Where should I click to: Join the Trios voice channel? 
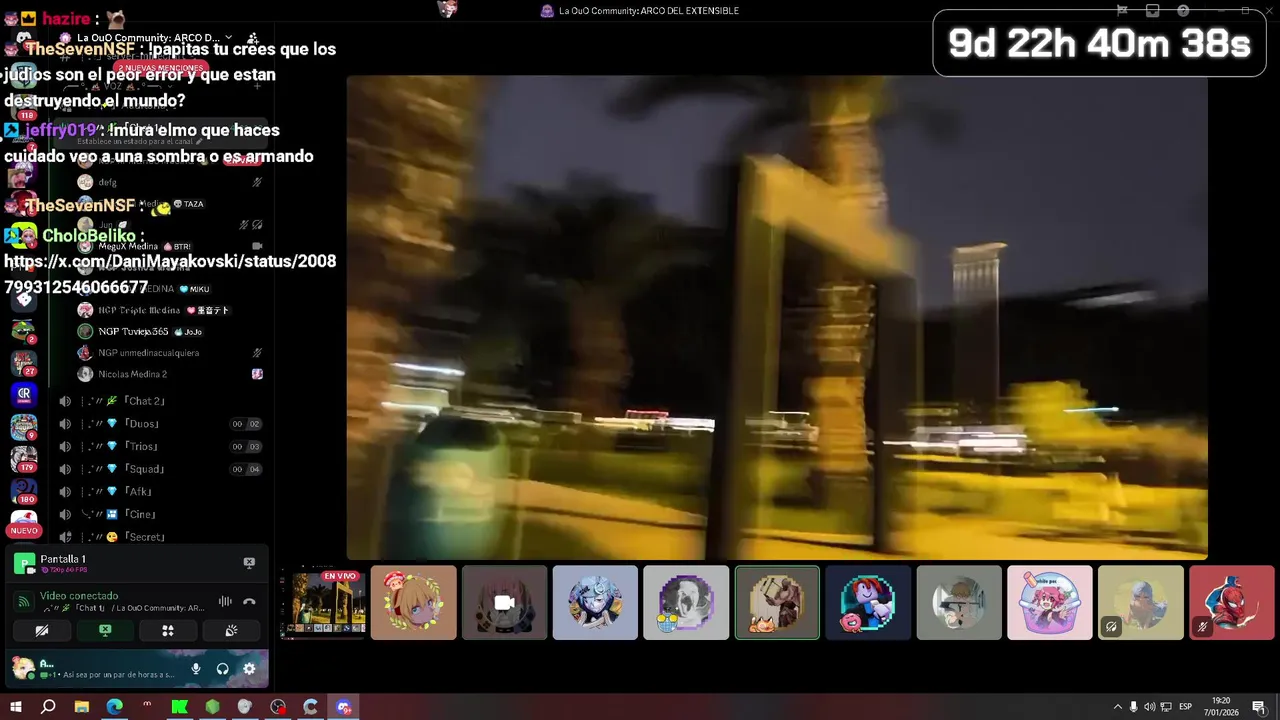160,447
